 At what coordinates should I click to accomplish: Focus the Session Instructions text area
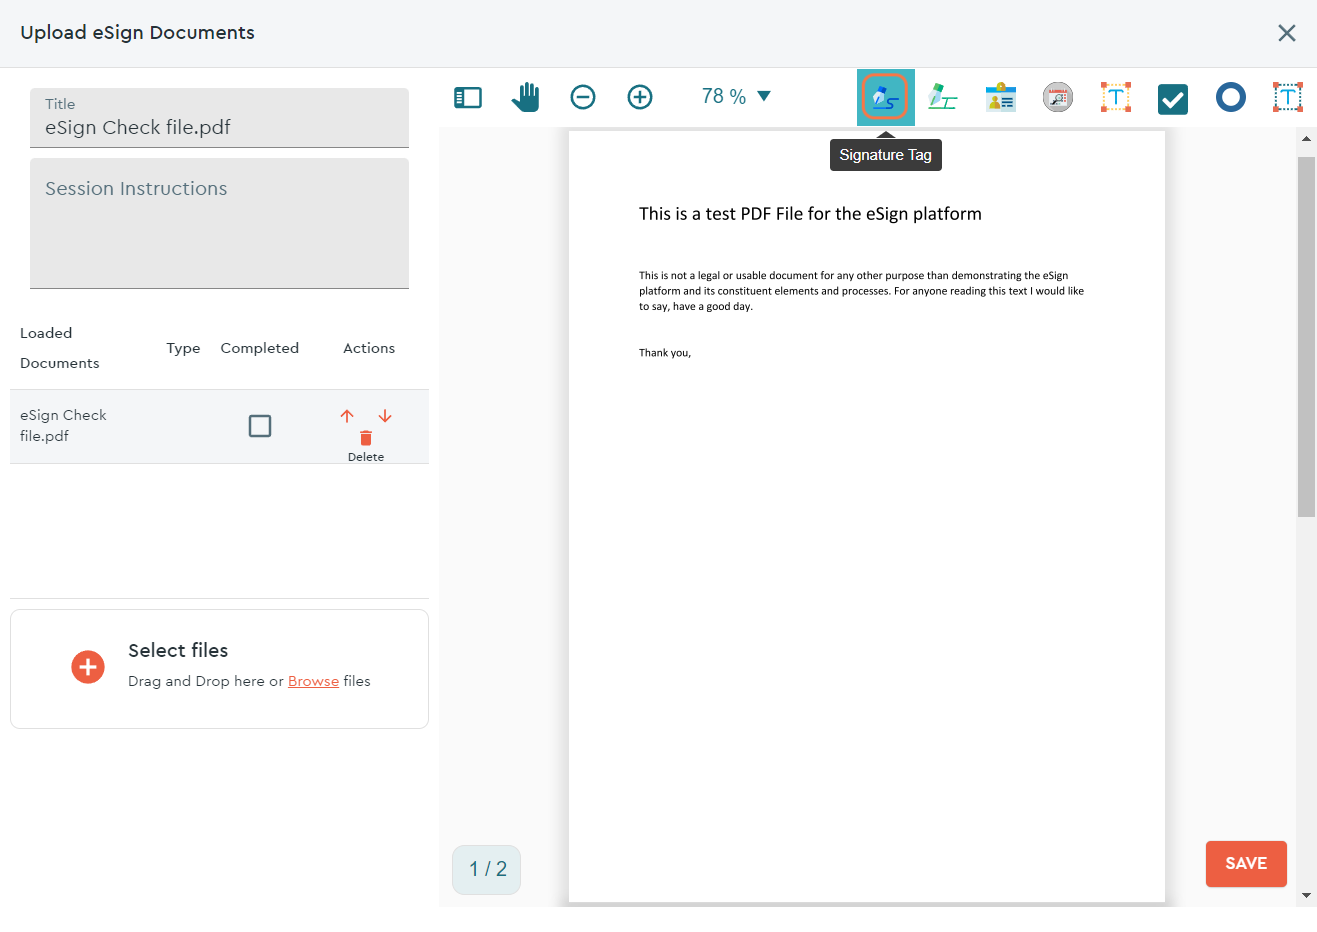tap(219, 223)
